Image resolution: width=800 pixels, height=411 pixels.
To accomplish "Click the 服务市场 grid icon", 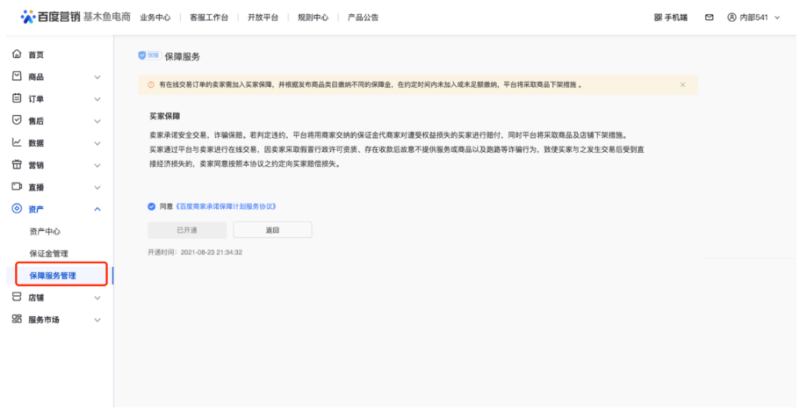I will 17,319.
